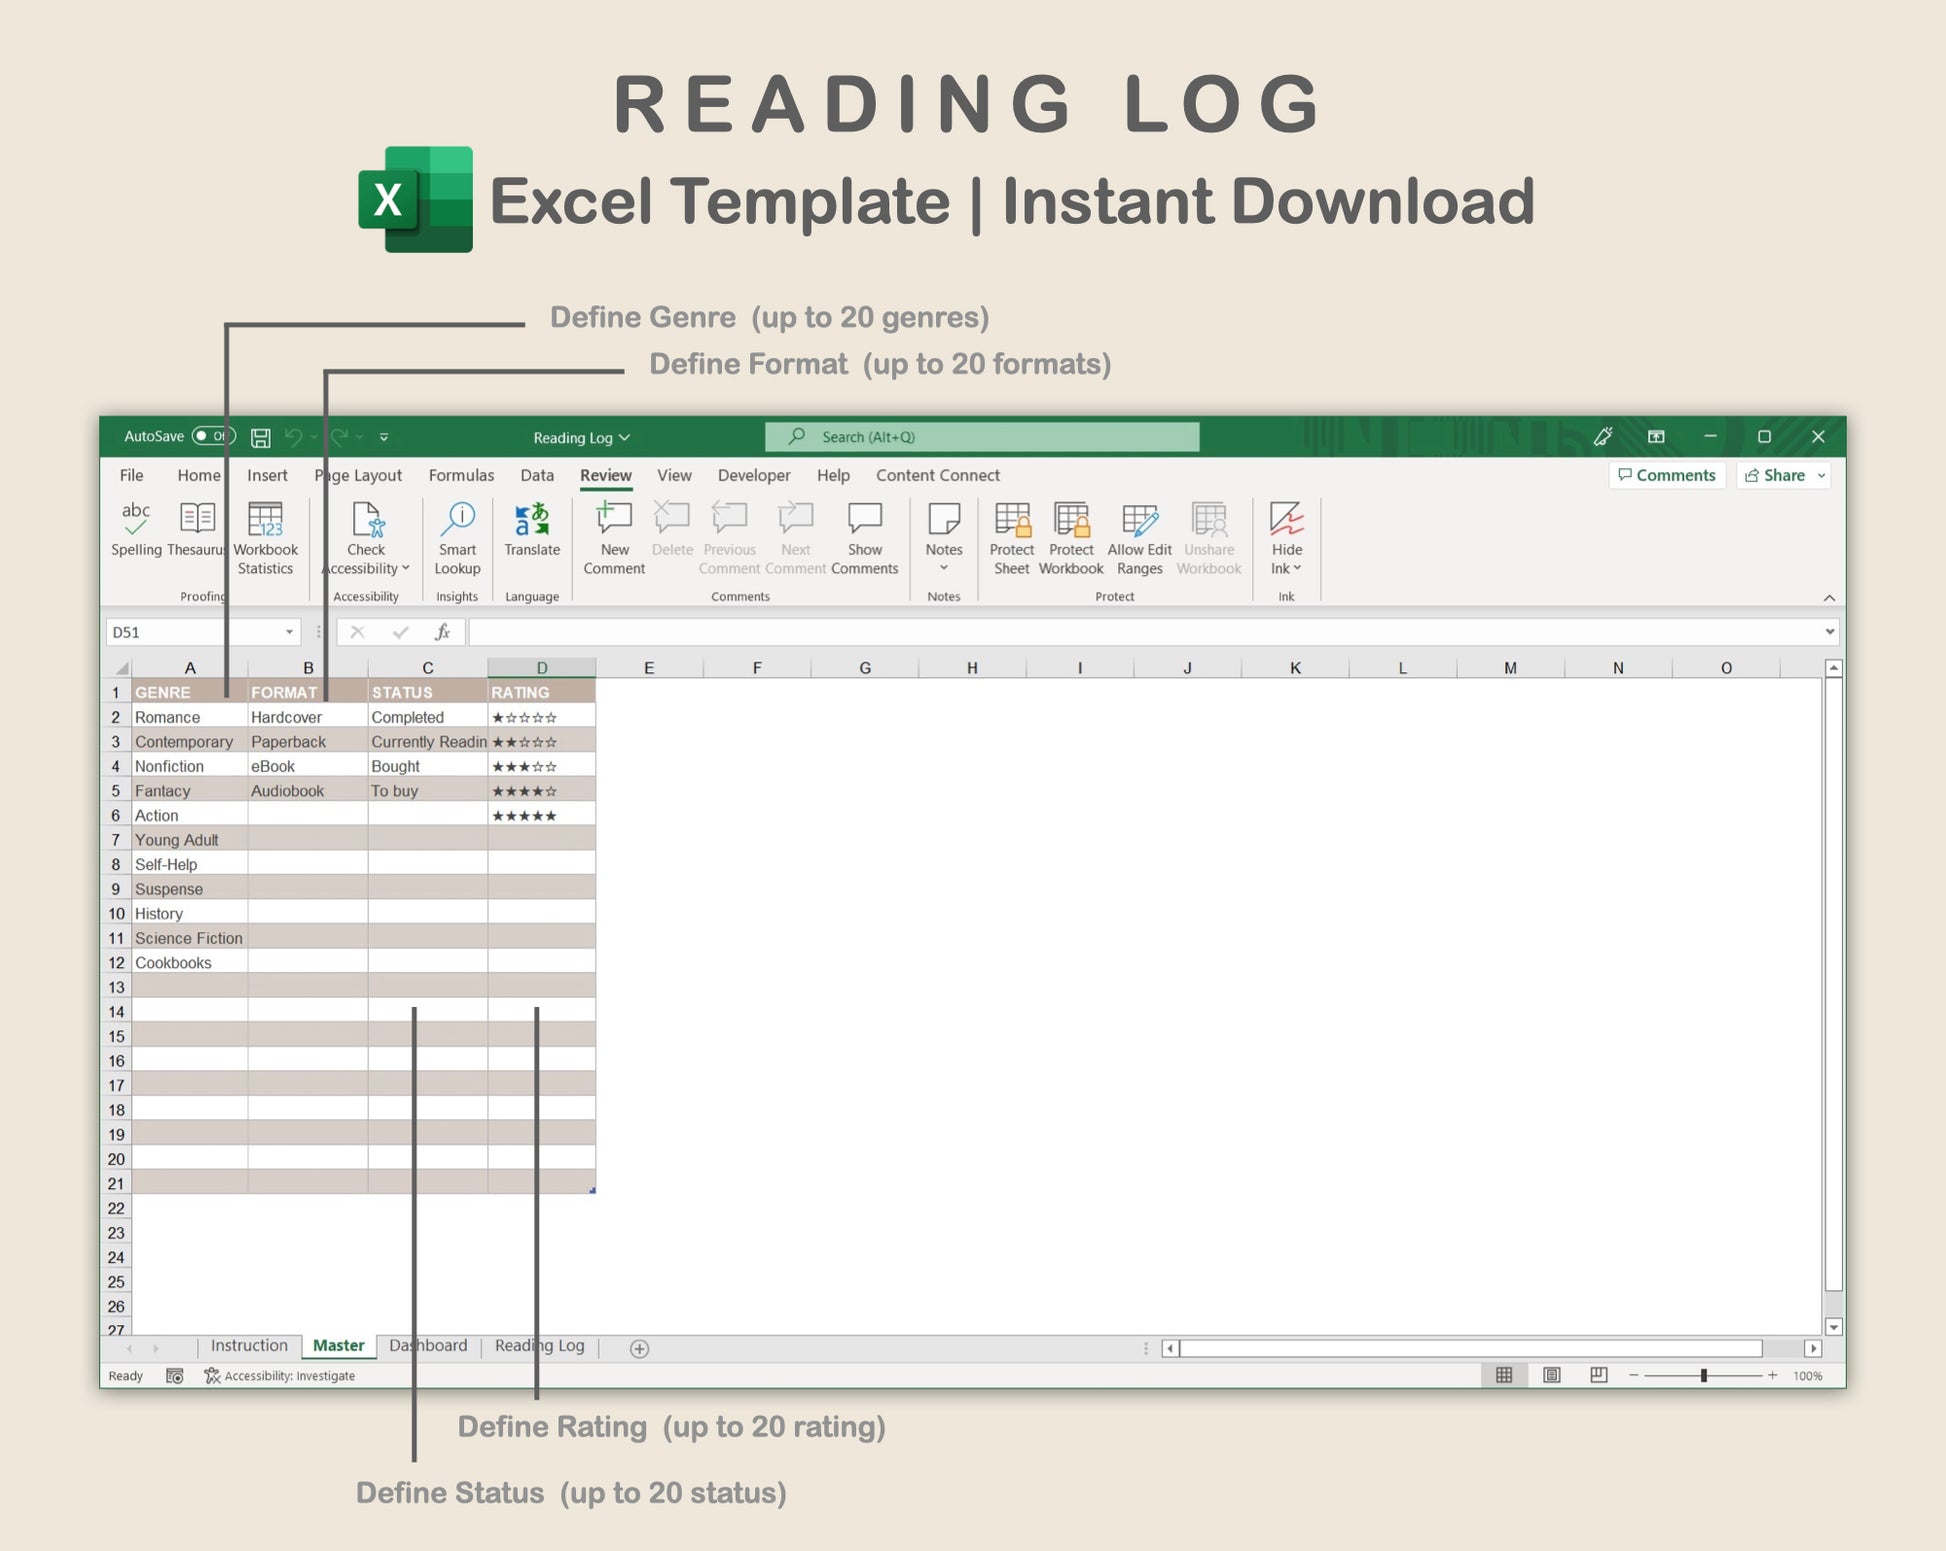Expand the Name Box dropdown

pyautogui.click(x=289, y=632)
